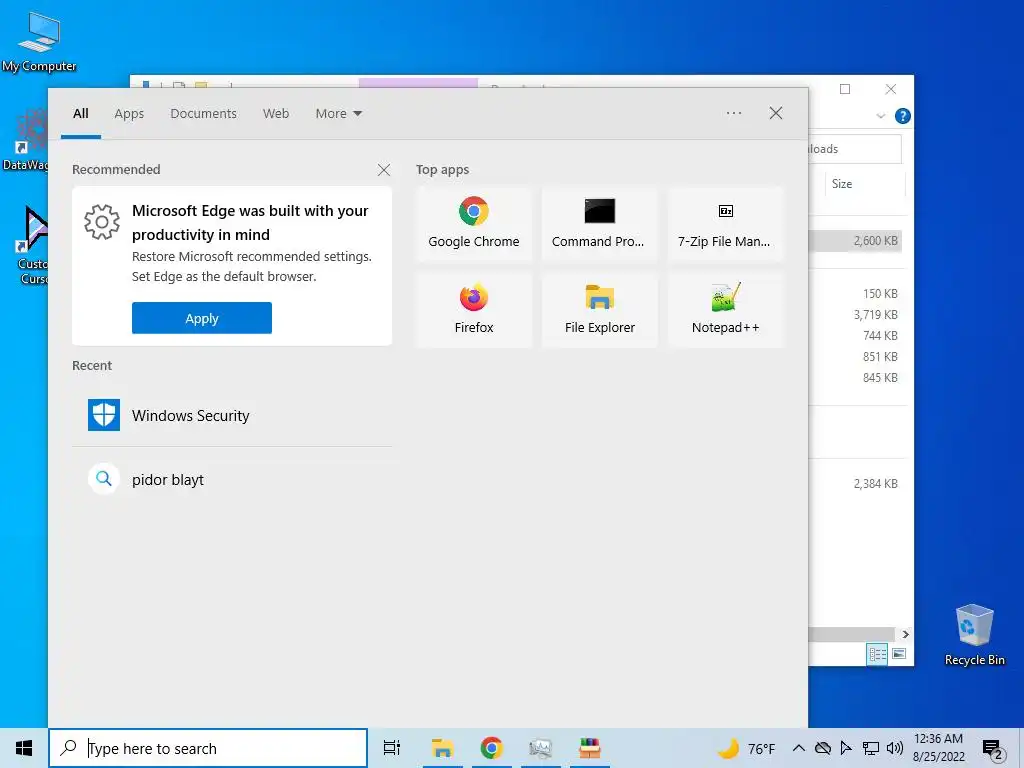Open 7-Zip File Manager tile

click(725, 224)
